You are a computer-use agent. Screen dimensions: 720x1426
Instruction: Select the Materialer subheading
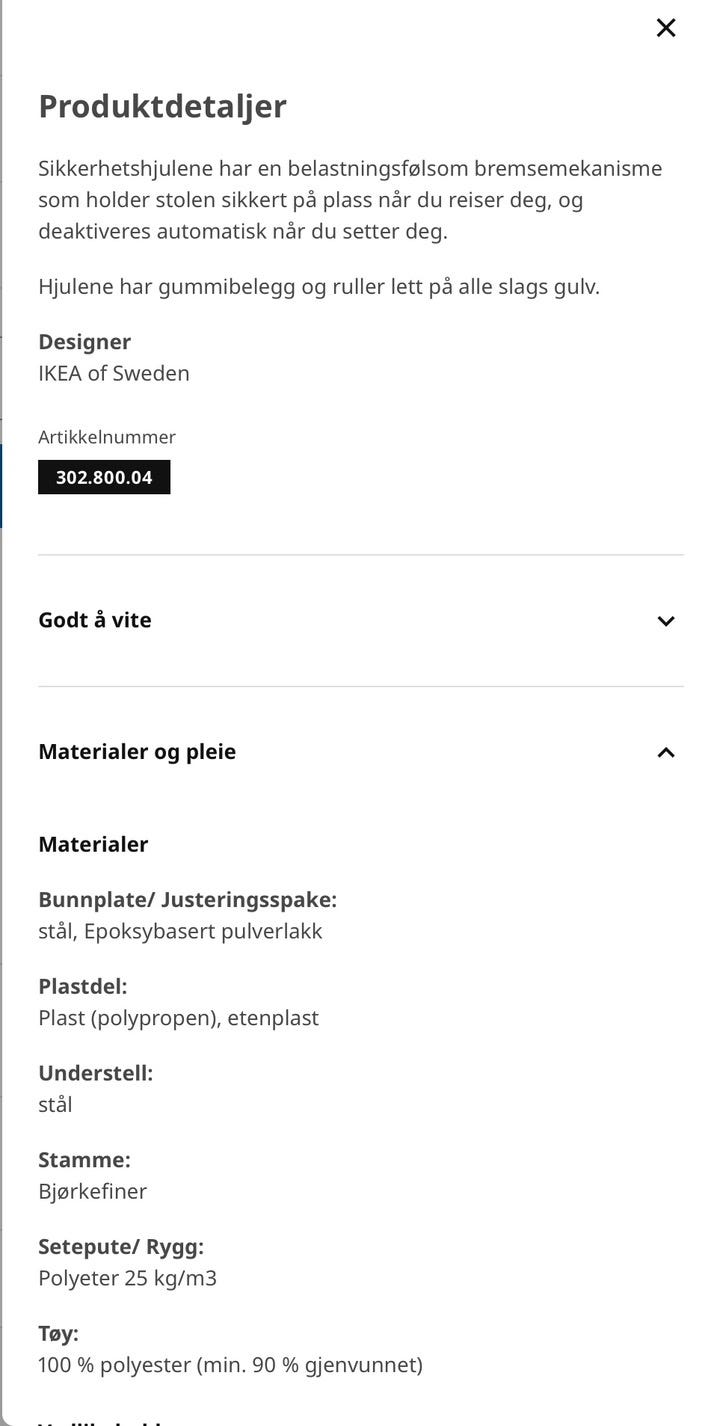(x=93, y=844)
